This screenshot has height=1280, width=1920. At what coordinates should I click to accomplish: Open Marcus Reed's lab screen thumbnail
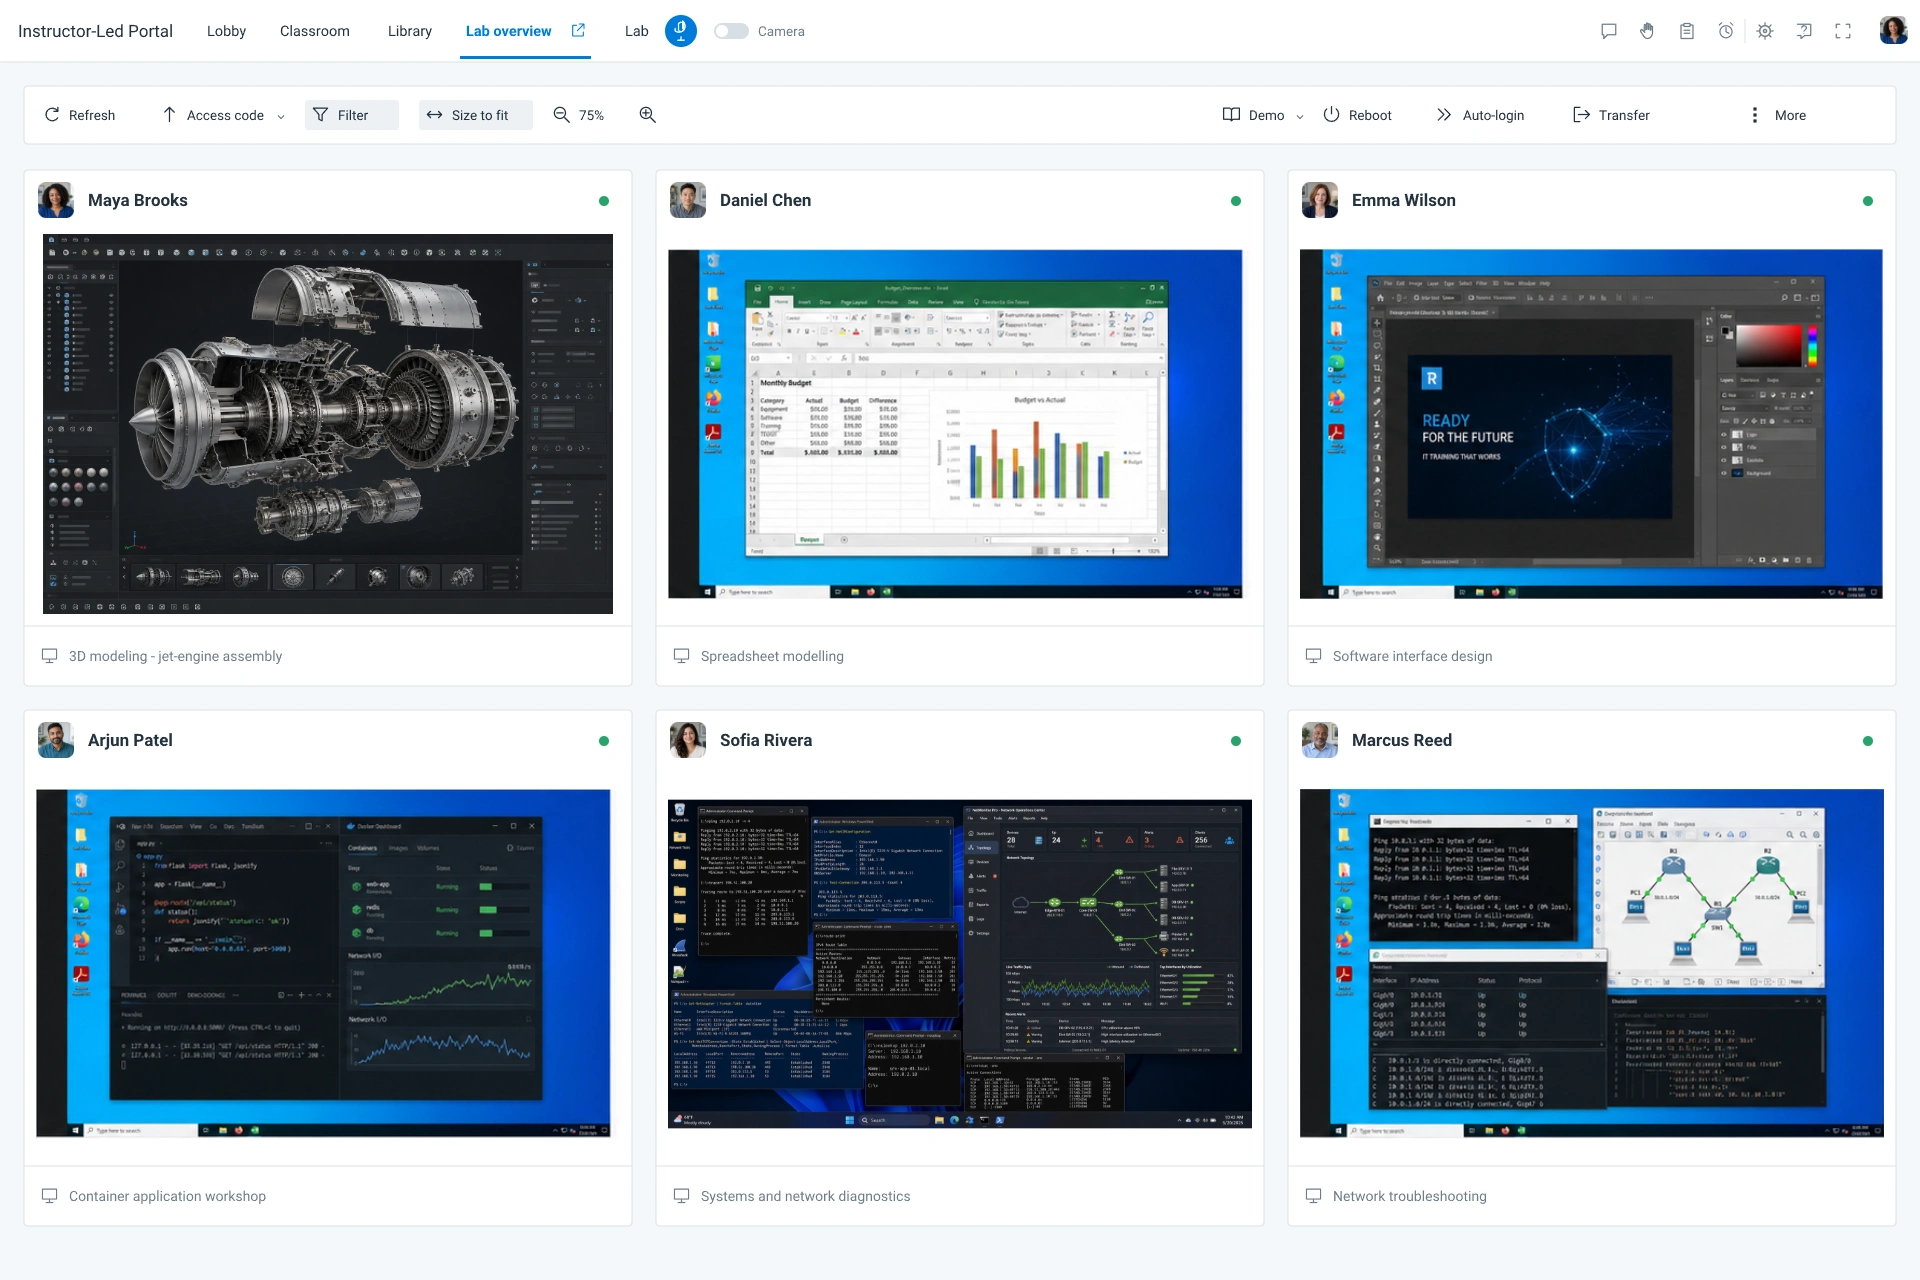(x=1591, y=963)
